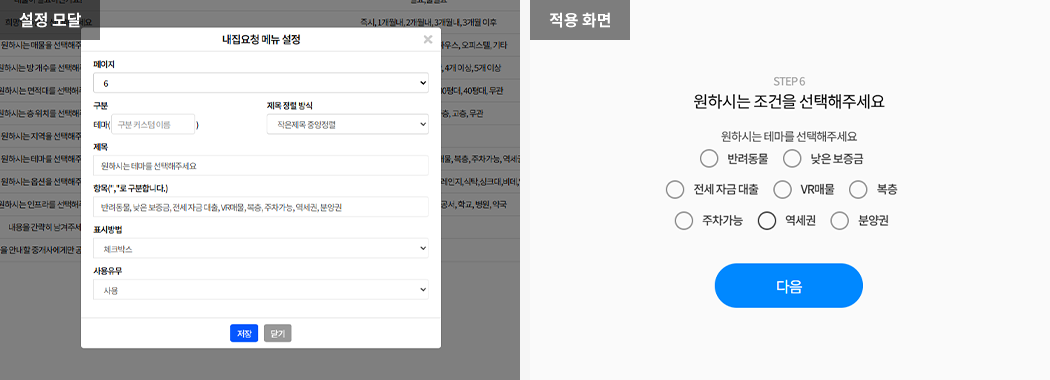The height and width of the screenshot is (380, 1050).
Task: Check the 주차가능 option circle
Action: (x=684, y=220)
